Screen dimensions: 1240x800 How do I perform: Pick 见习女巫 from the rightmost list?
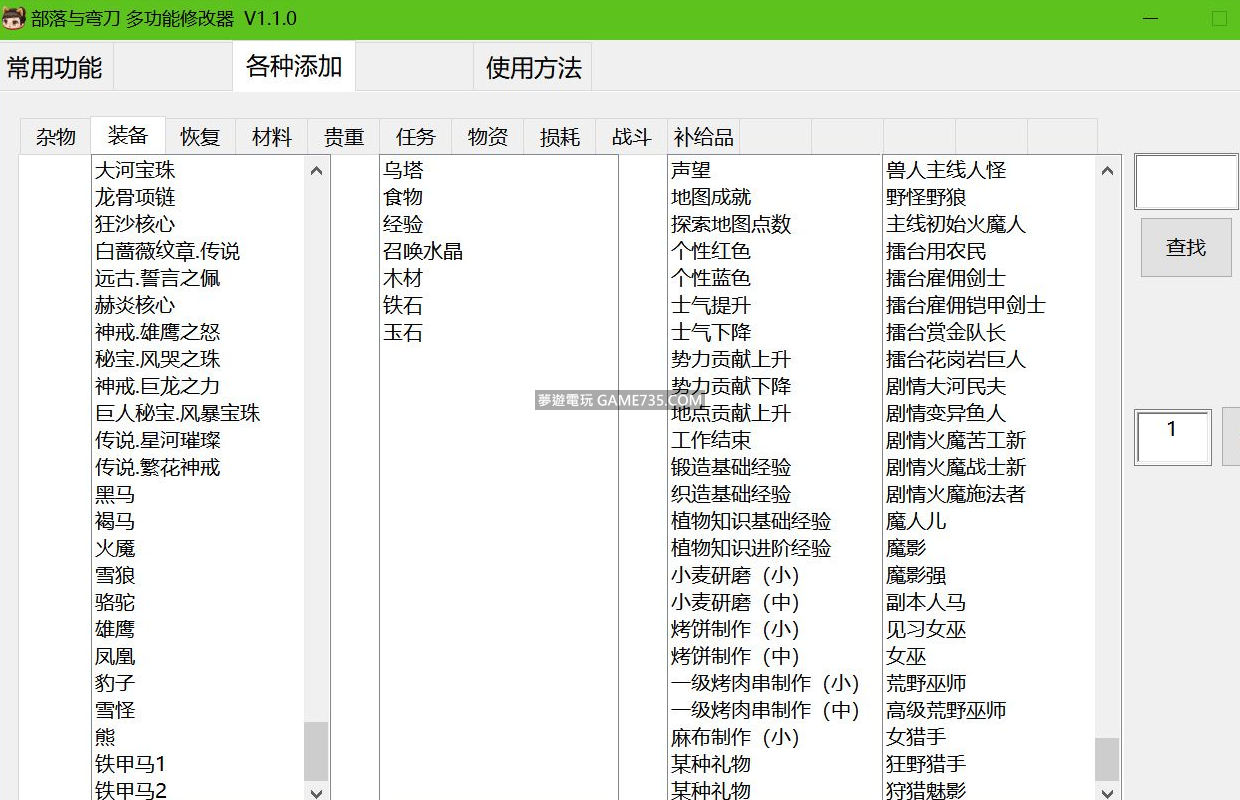pos(926,630)
